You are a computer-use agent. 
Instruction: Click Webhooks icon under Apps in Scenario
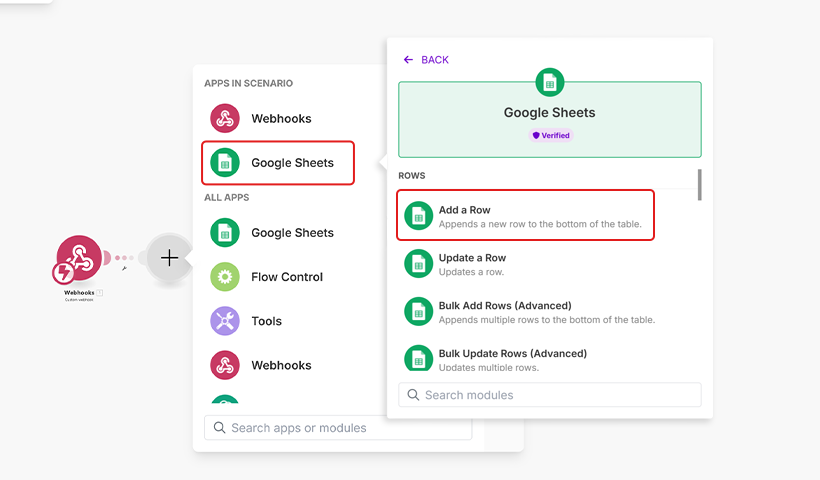[225, 118]
